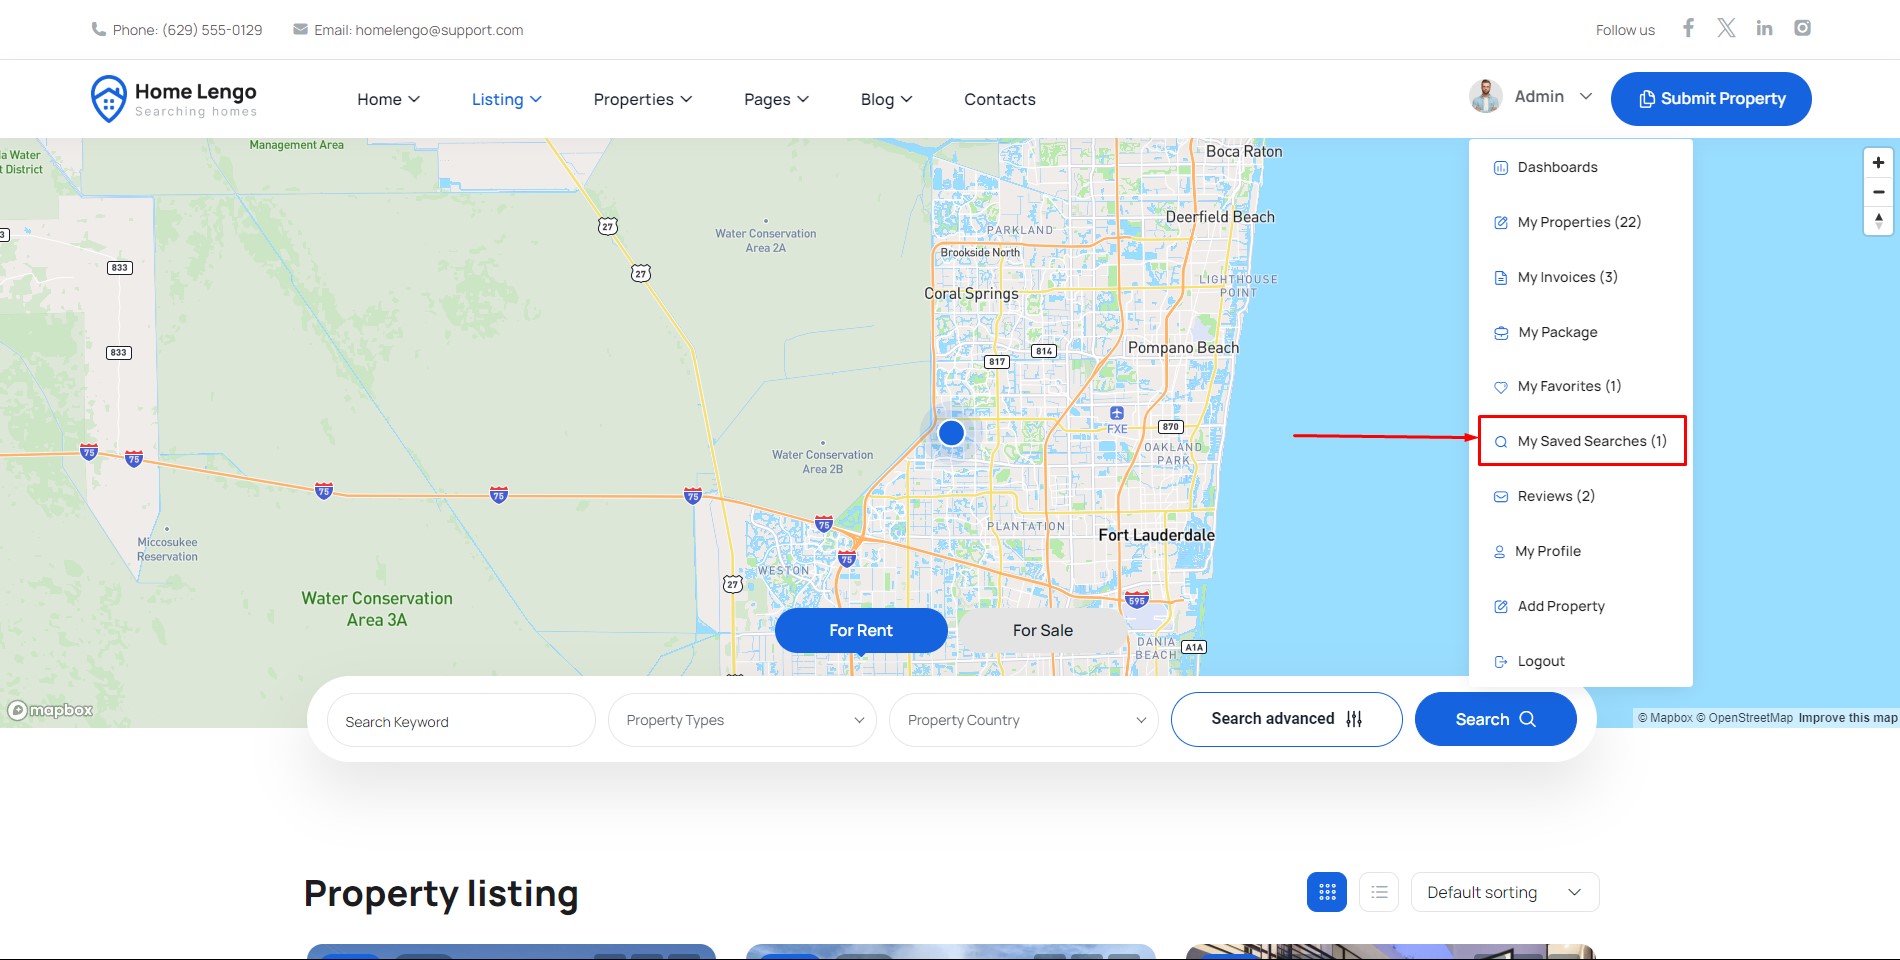Click the My Properties edit icon

tap(1500, 223)
